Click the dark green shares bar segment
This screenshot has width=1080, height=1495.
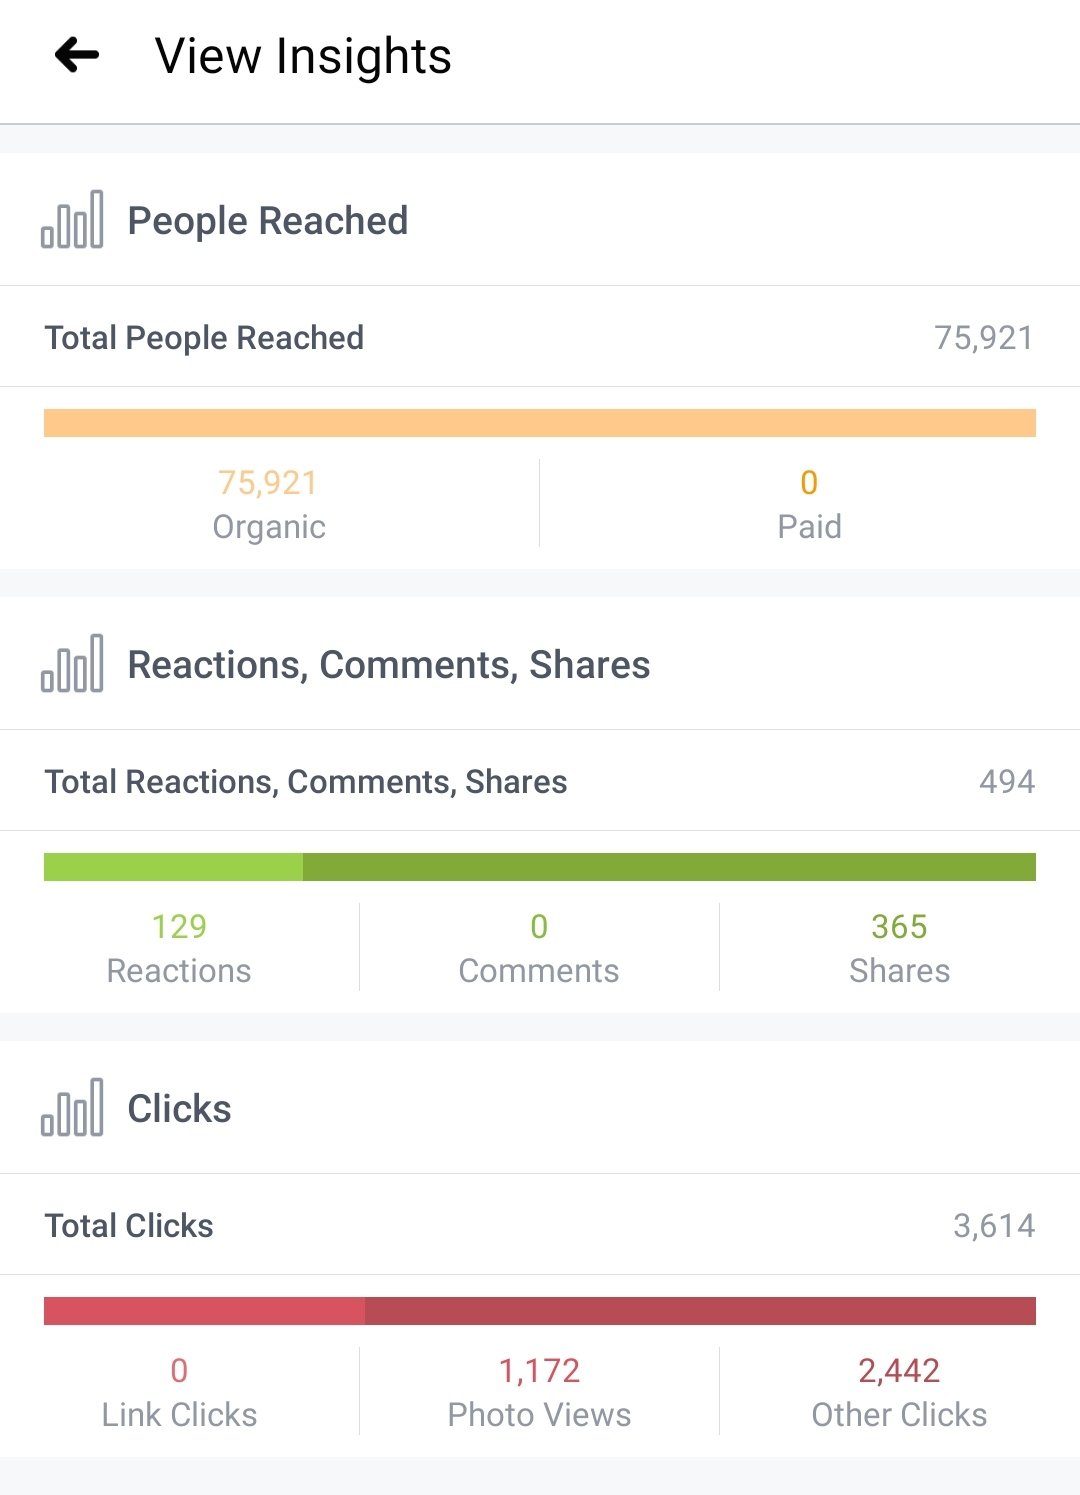(x=669, y=867)
